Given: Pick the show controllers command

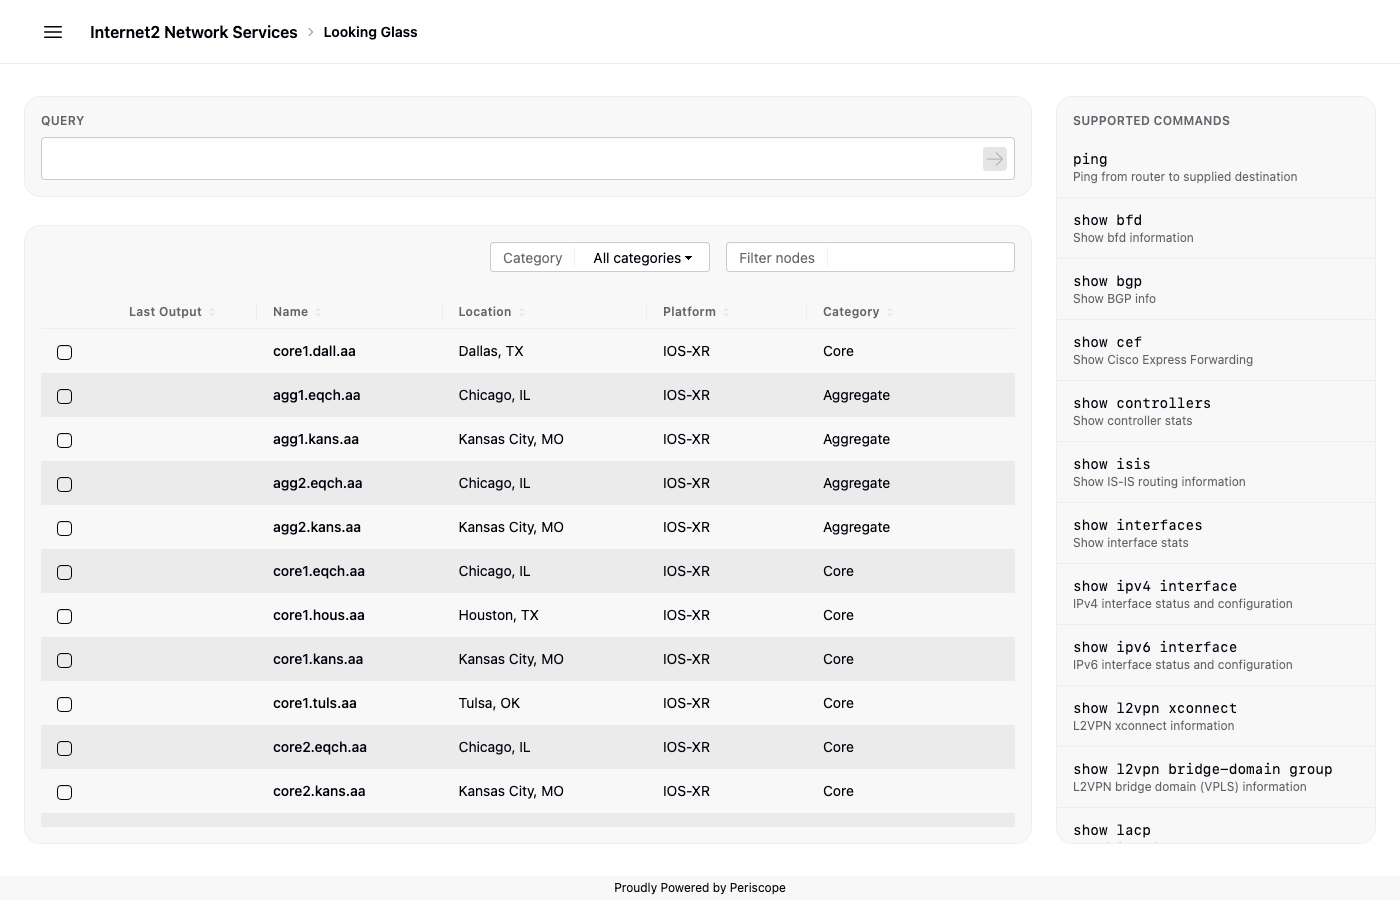Looking at the screenshot, I should [x=1216, y=411].
